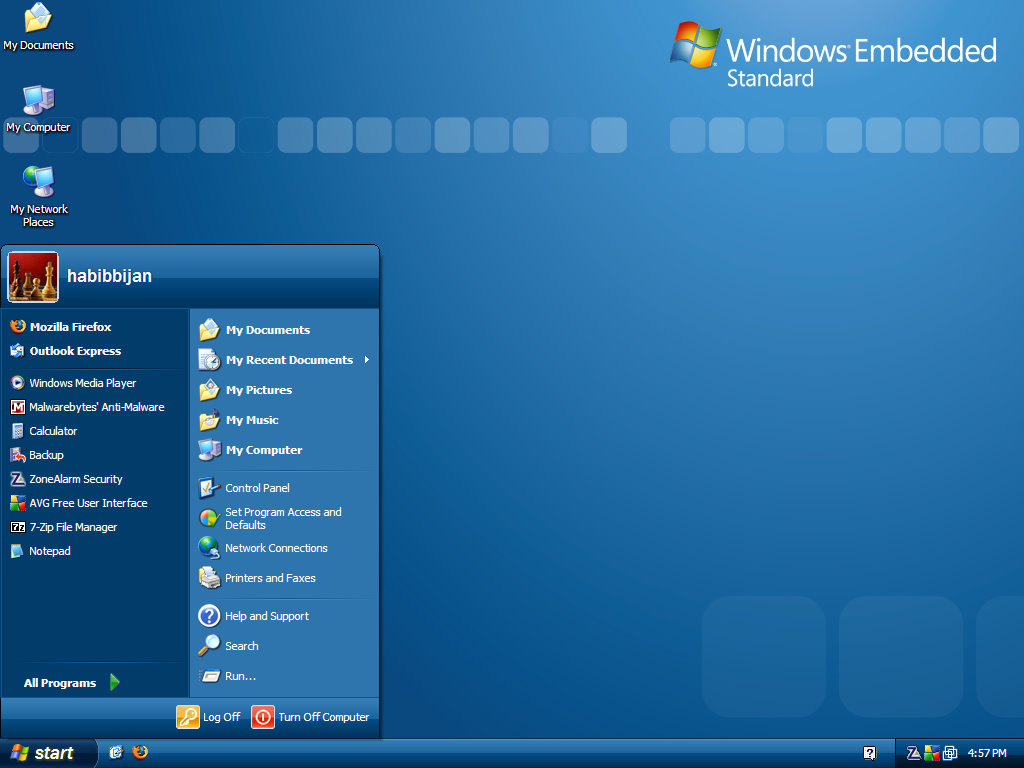Click the chess user account picture
The width and height of the screenshot is (1024, 768).
click(33, 277)
